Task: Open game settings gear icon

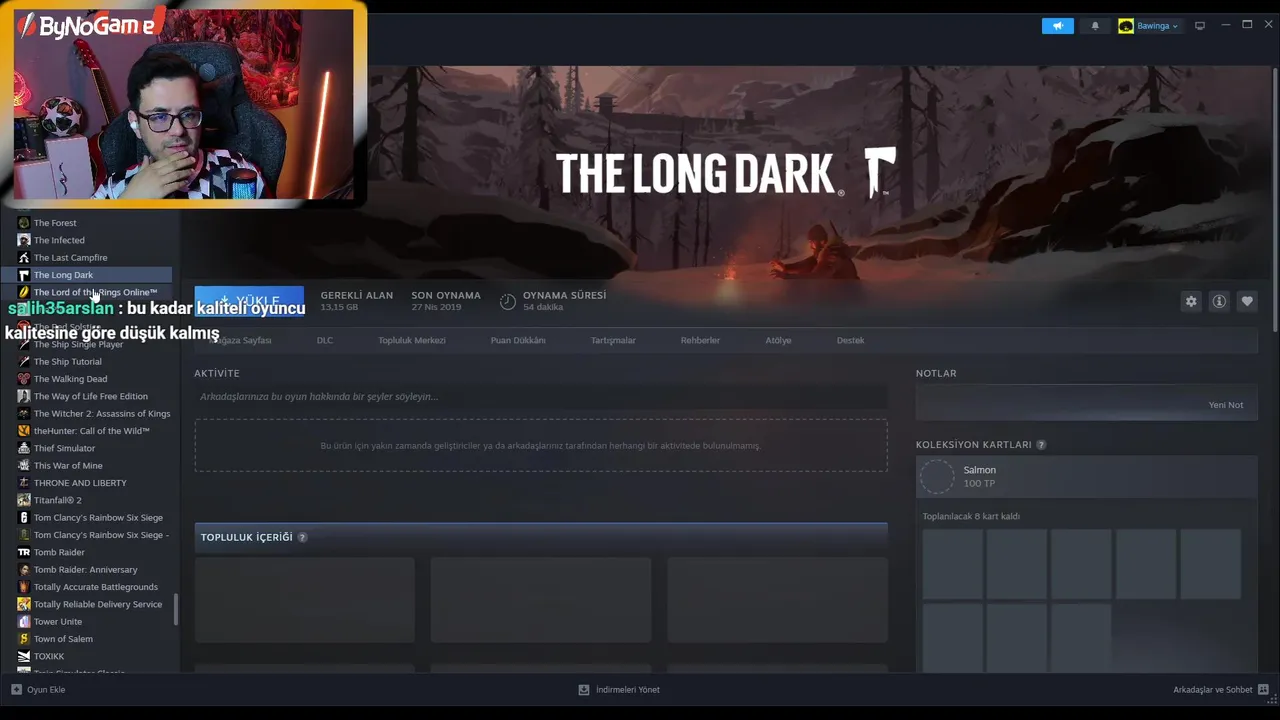Action: point(1191,301)
